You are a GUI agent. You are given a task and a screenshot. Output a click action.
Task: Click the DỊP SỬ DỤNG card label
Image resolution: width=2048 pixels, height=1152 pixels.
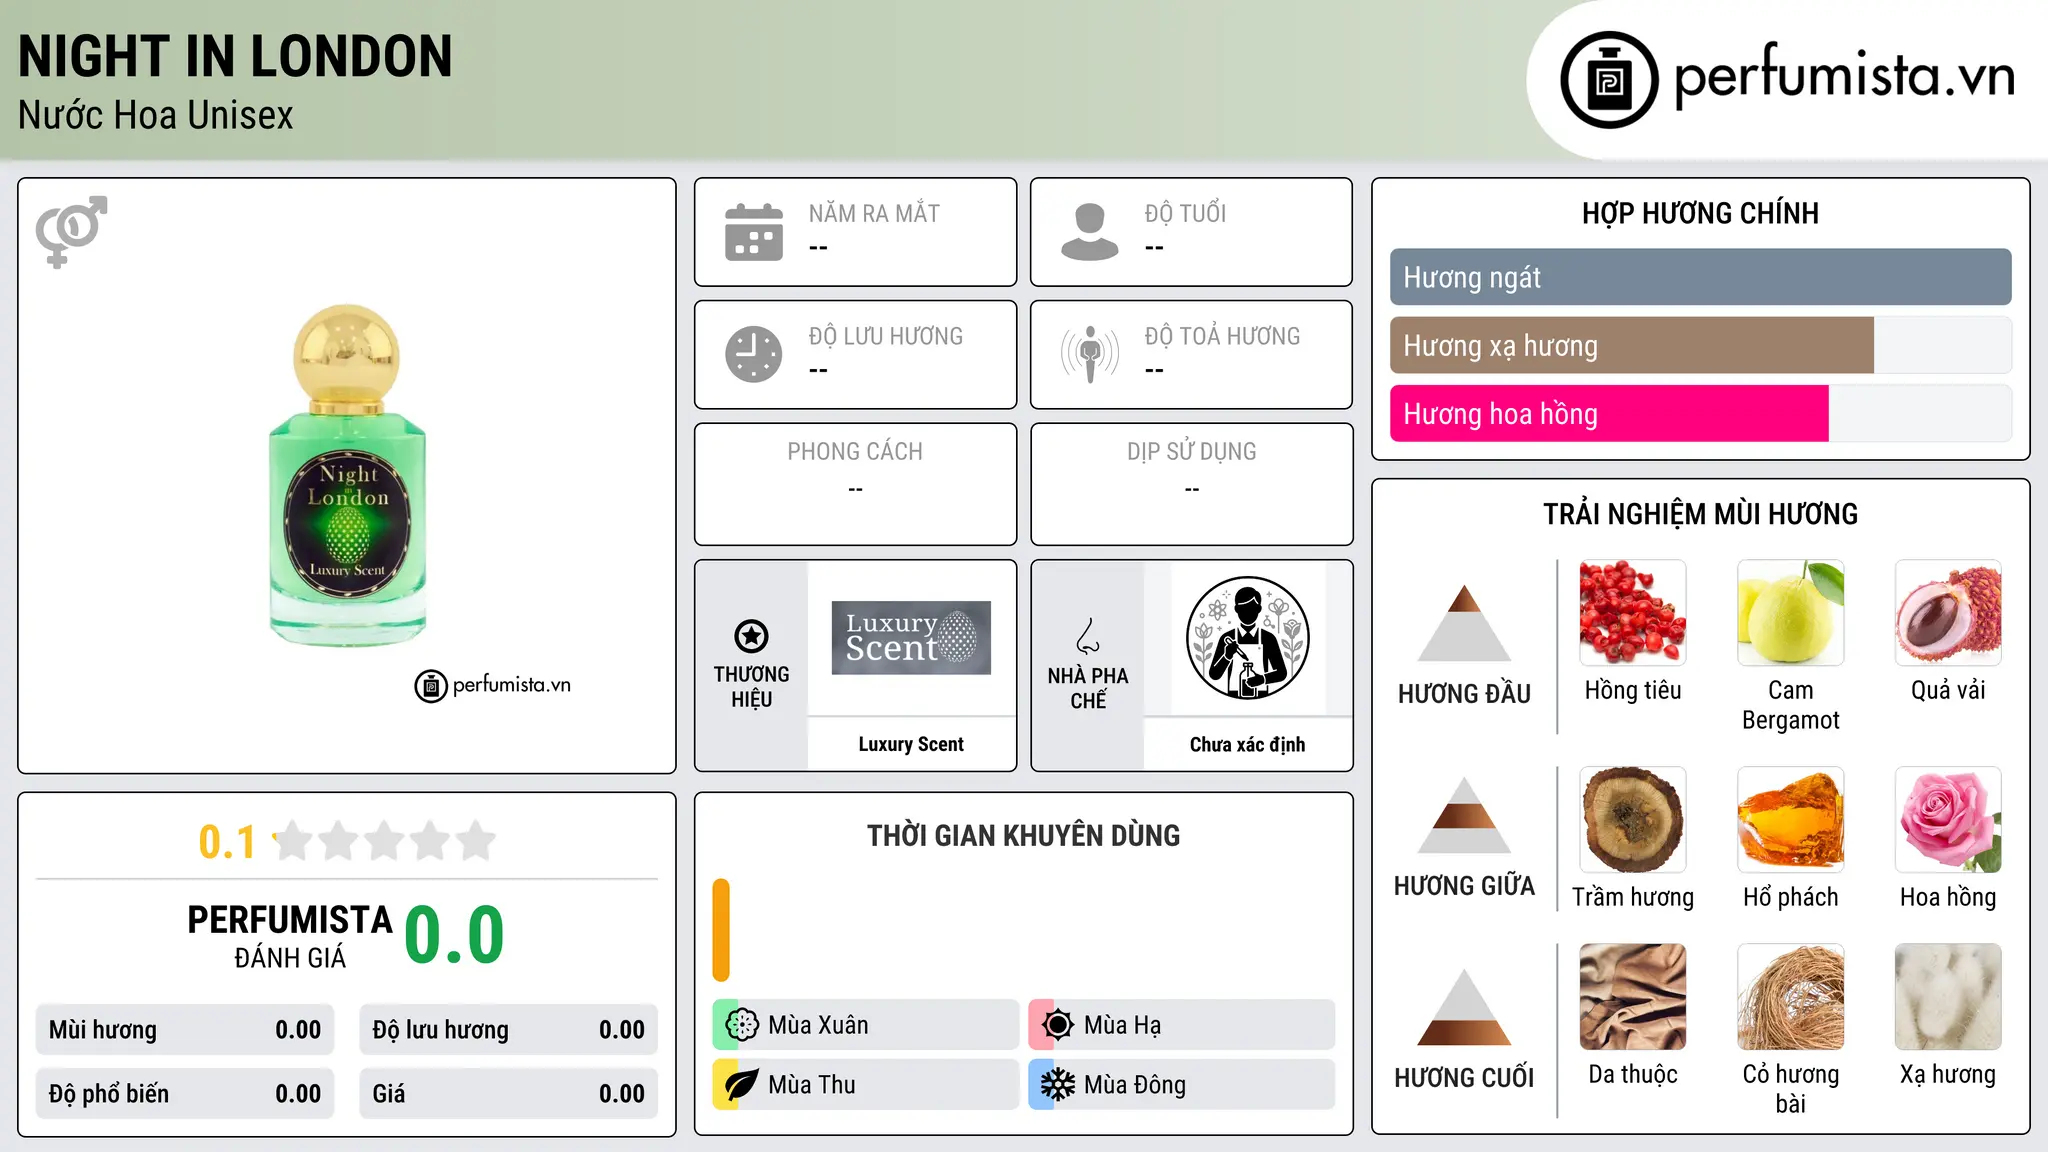[1192, 452]
